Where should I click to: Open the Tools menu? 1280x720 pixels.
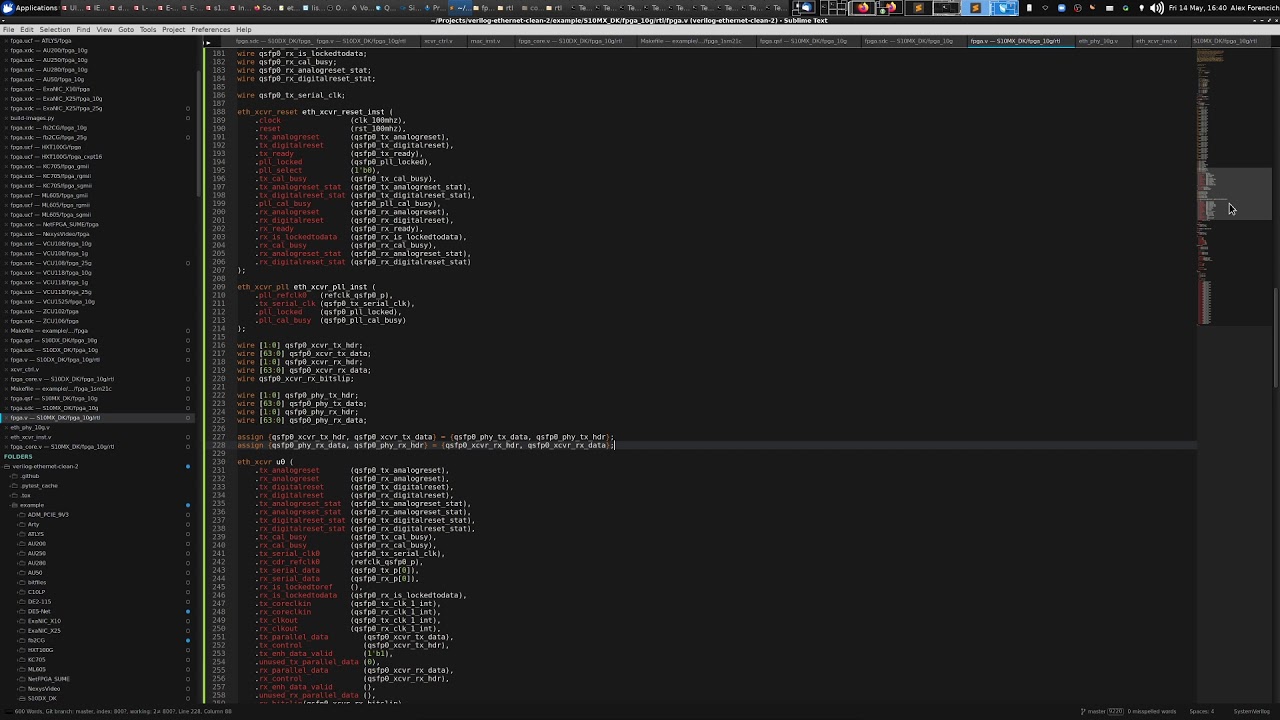pyautogui.click(x=148, y=30)
